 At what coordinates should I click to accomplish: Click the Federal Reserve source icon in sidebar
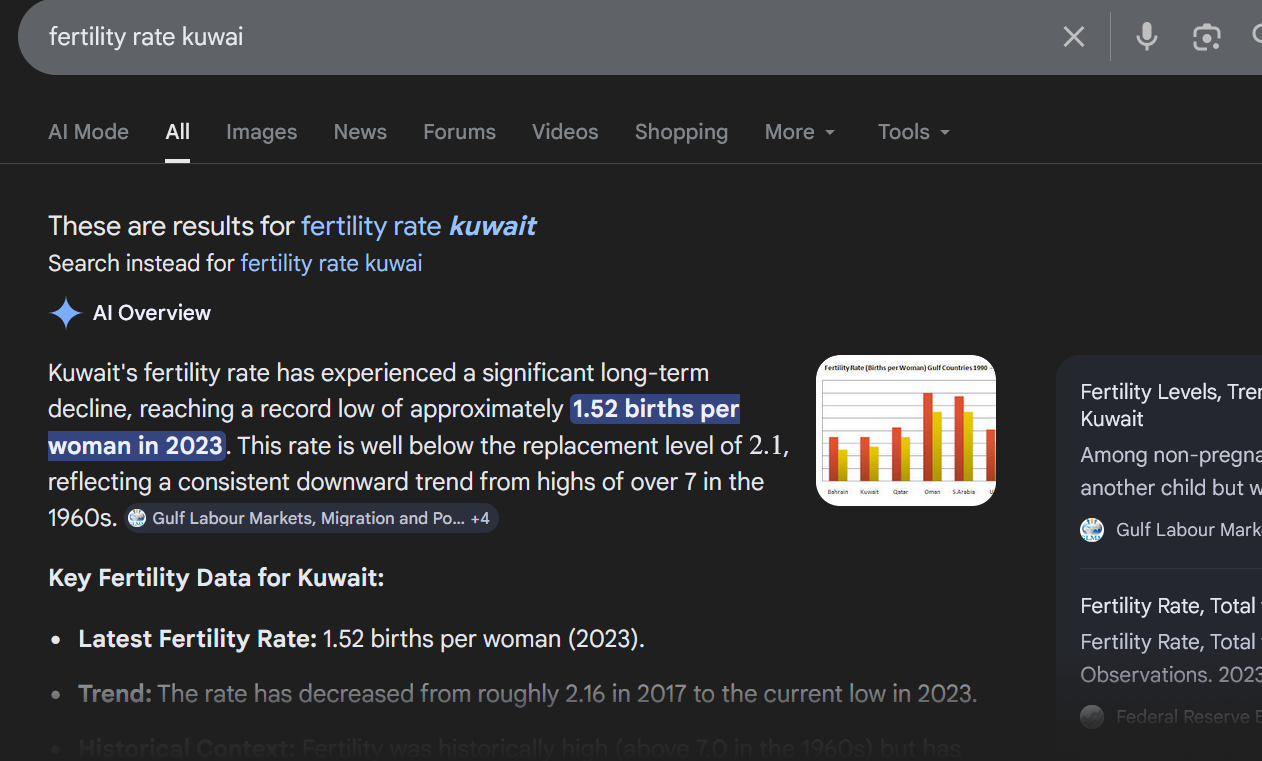pos(1092,716)
